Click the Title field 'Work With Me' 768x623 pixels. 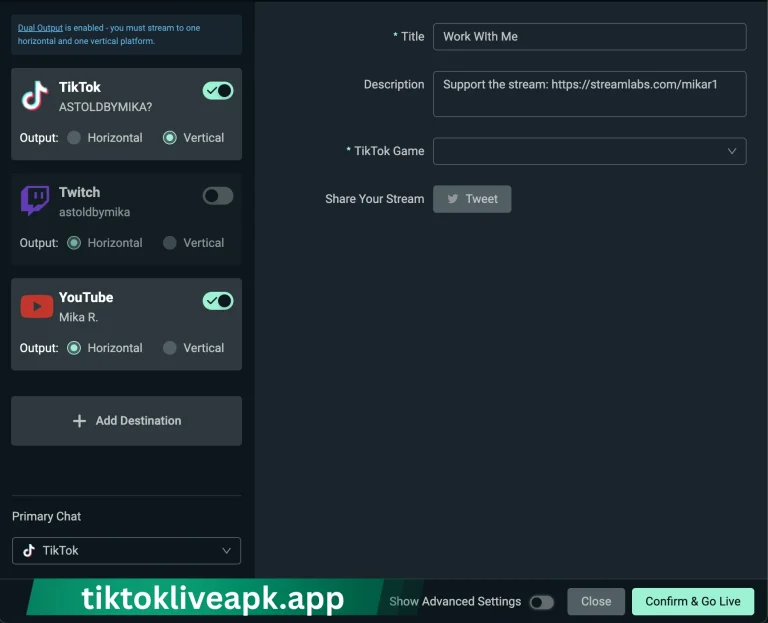click(x=590, y=37)
